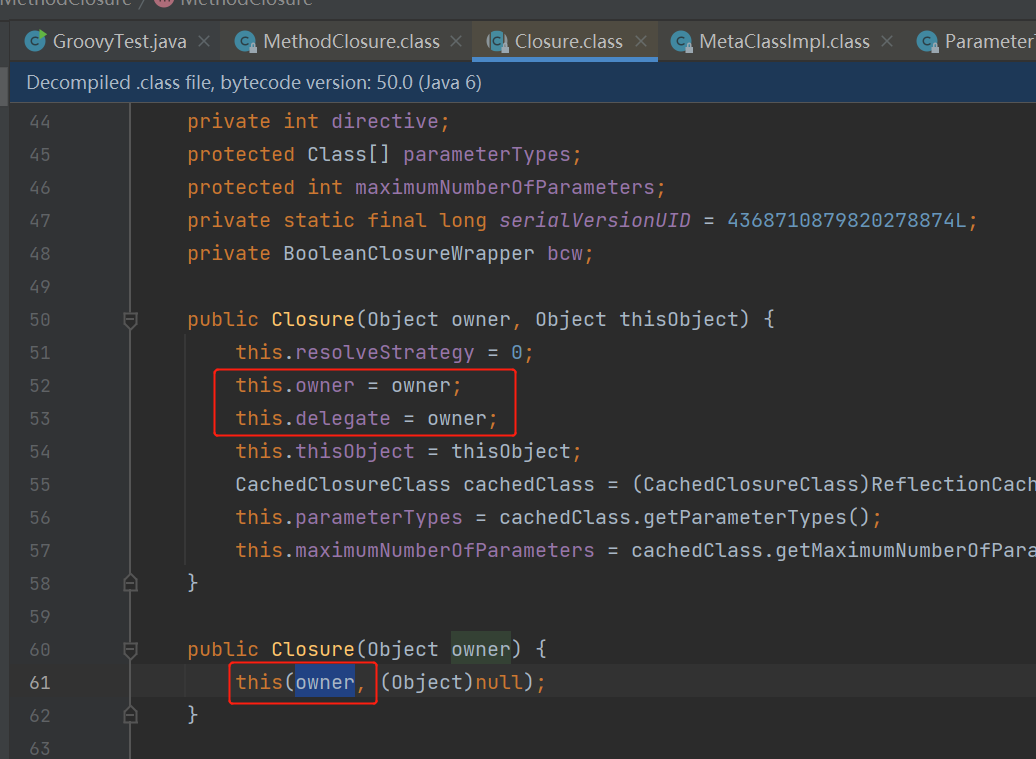The height and width of the screenshot is (759, 1036).
Task: Click maximumNumberOfParameters on line 46
Action: (x=505, y=188)
